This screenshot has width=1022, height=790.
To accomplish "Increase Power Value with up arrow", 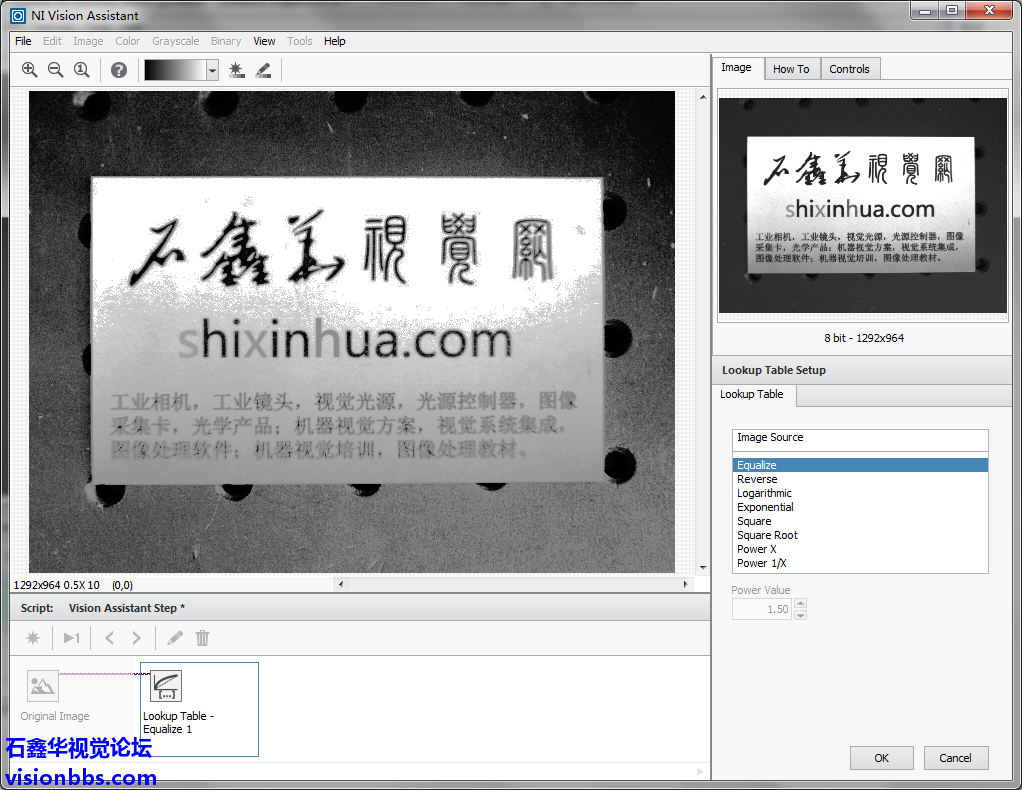I will (800, 604).
